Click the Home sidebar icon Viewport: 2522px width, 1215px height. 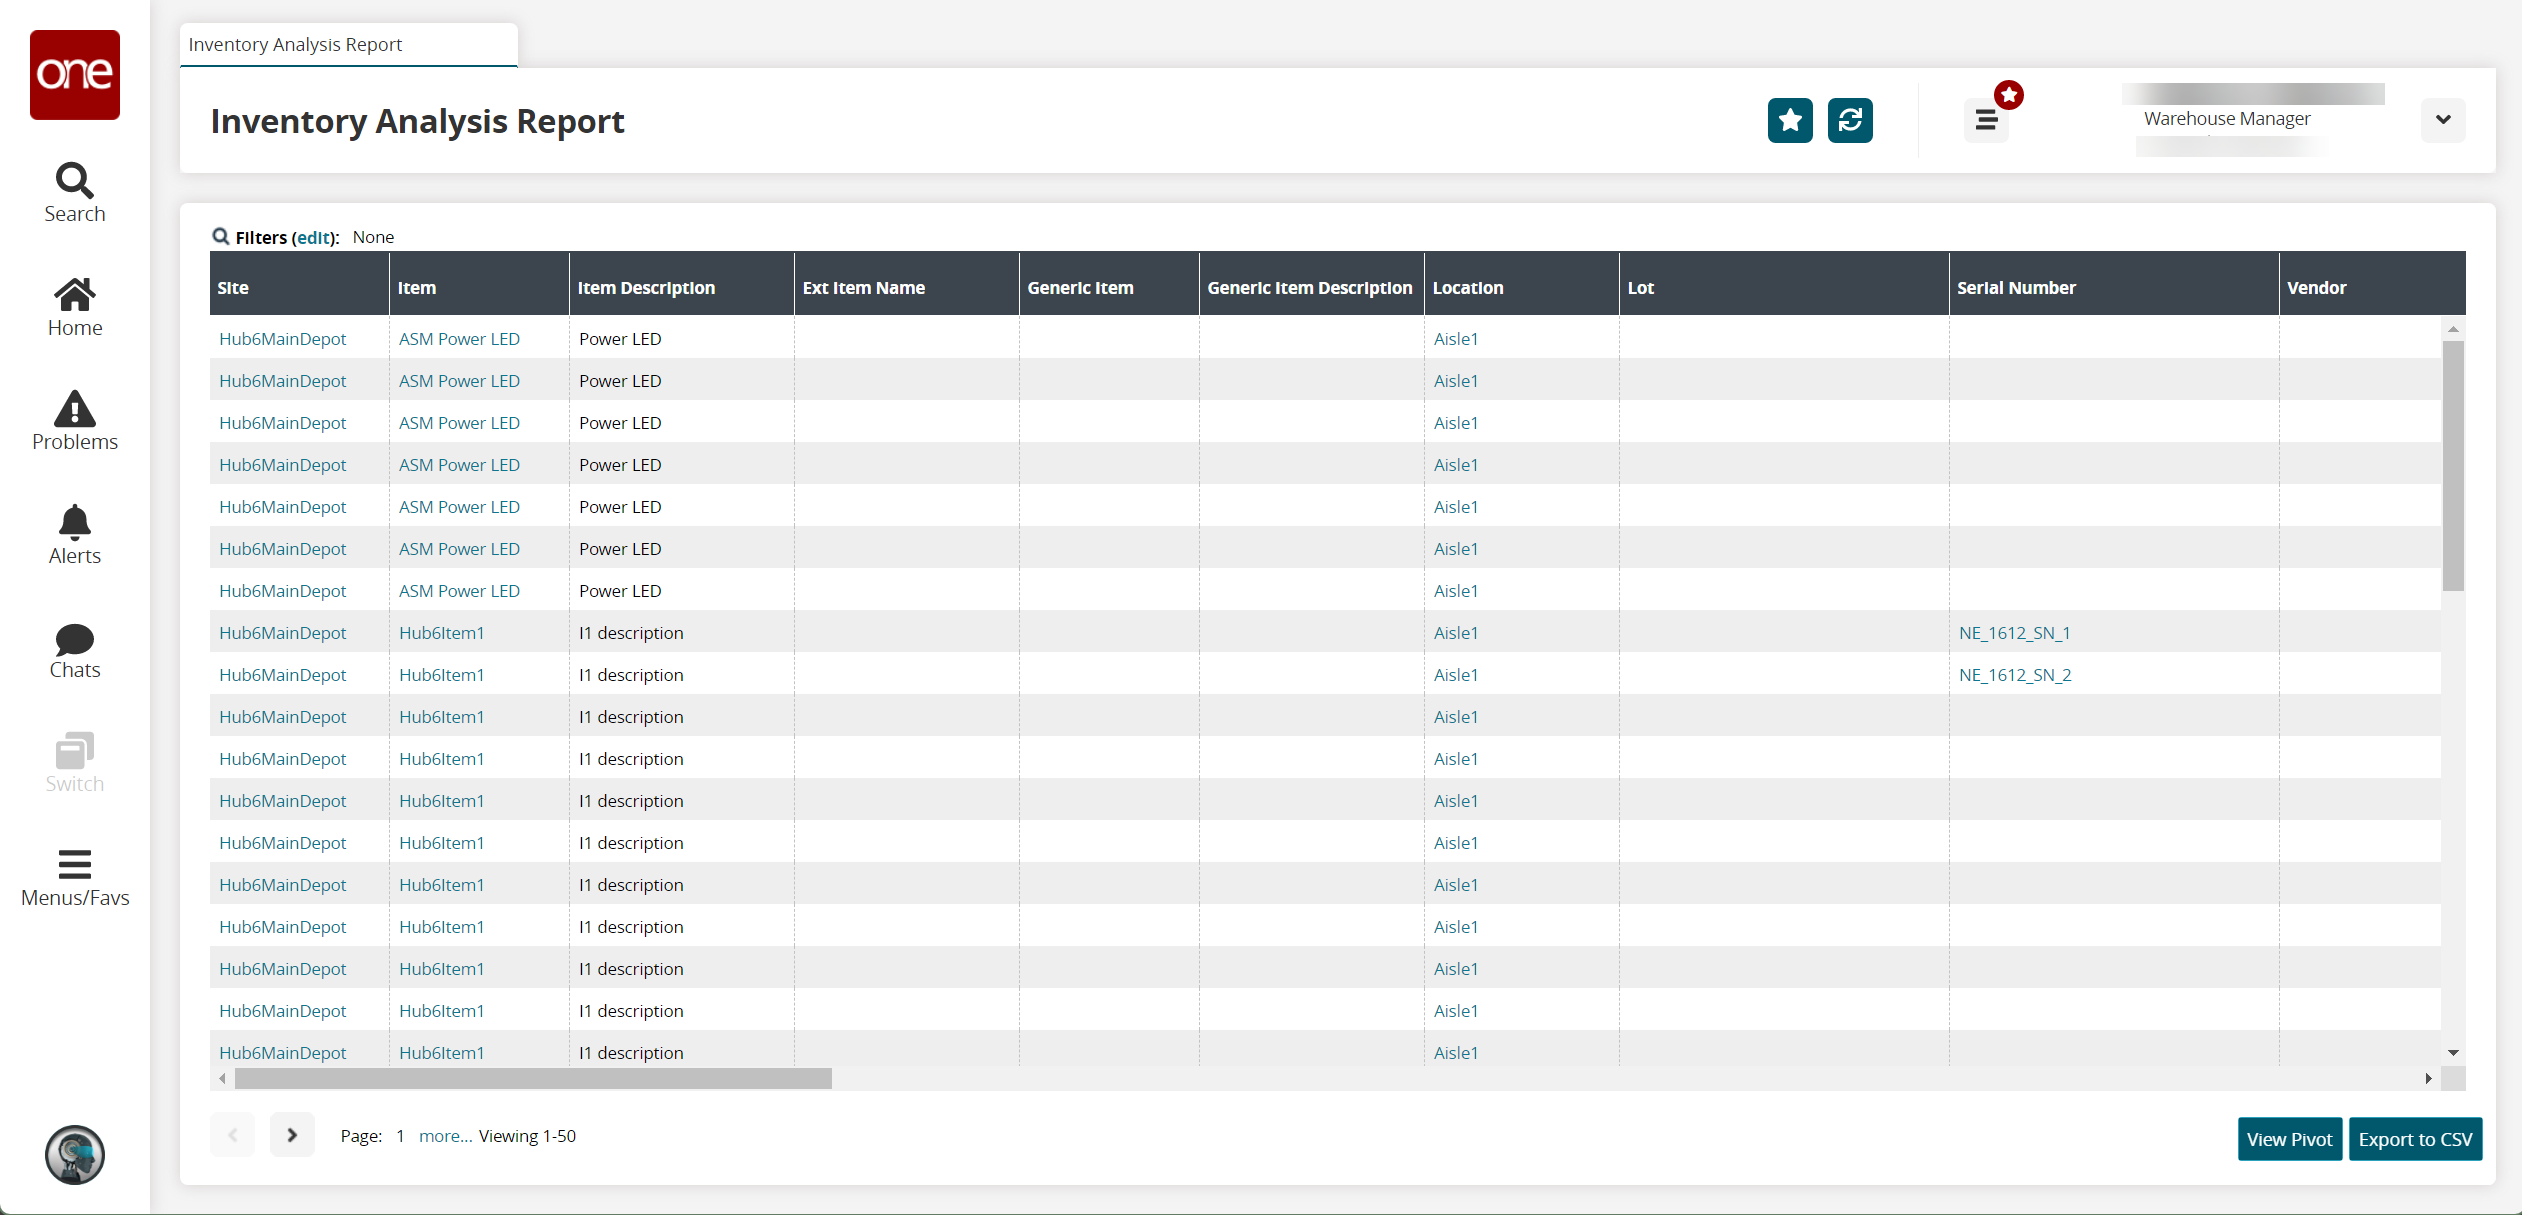pos(74,304)
